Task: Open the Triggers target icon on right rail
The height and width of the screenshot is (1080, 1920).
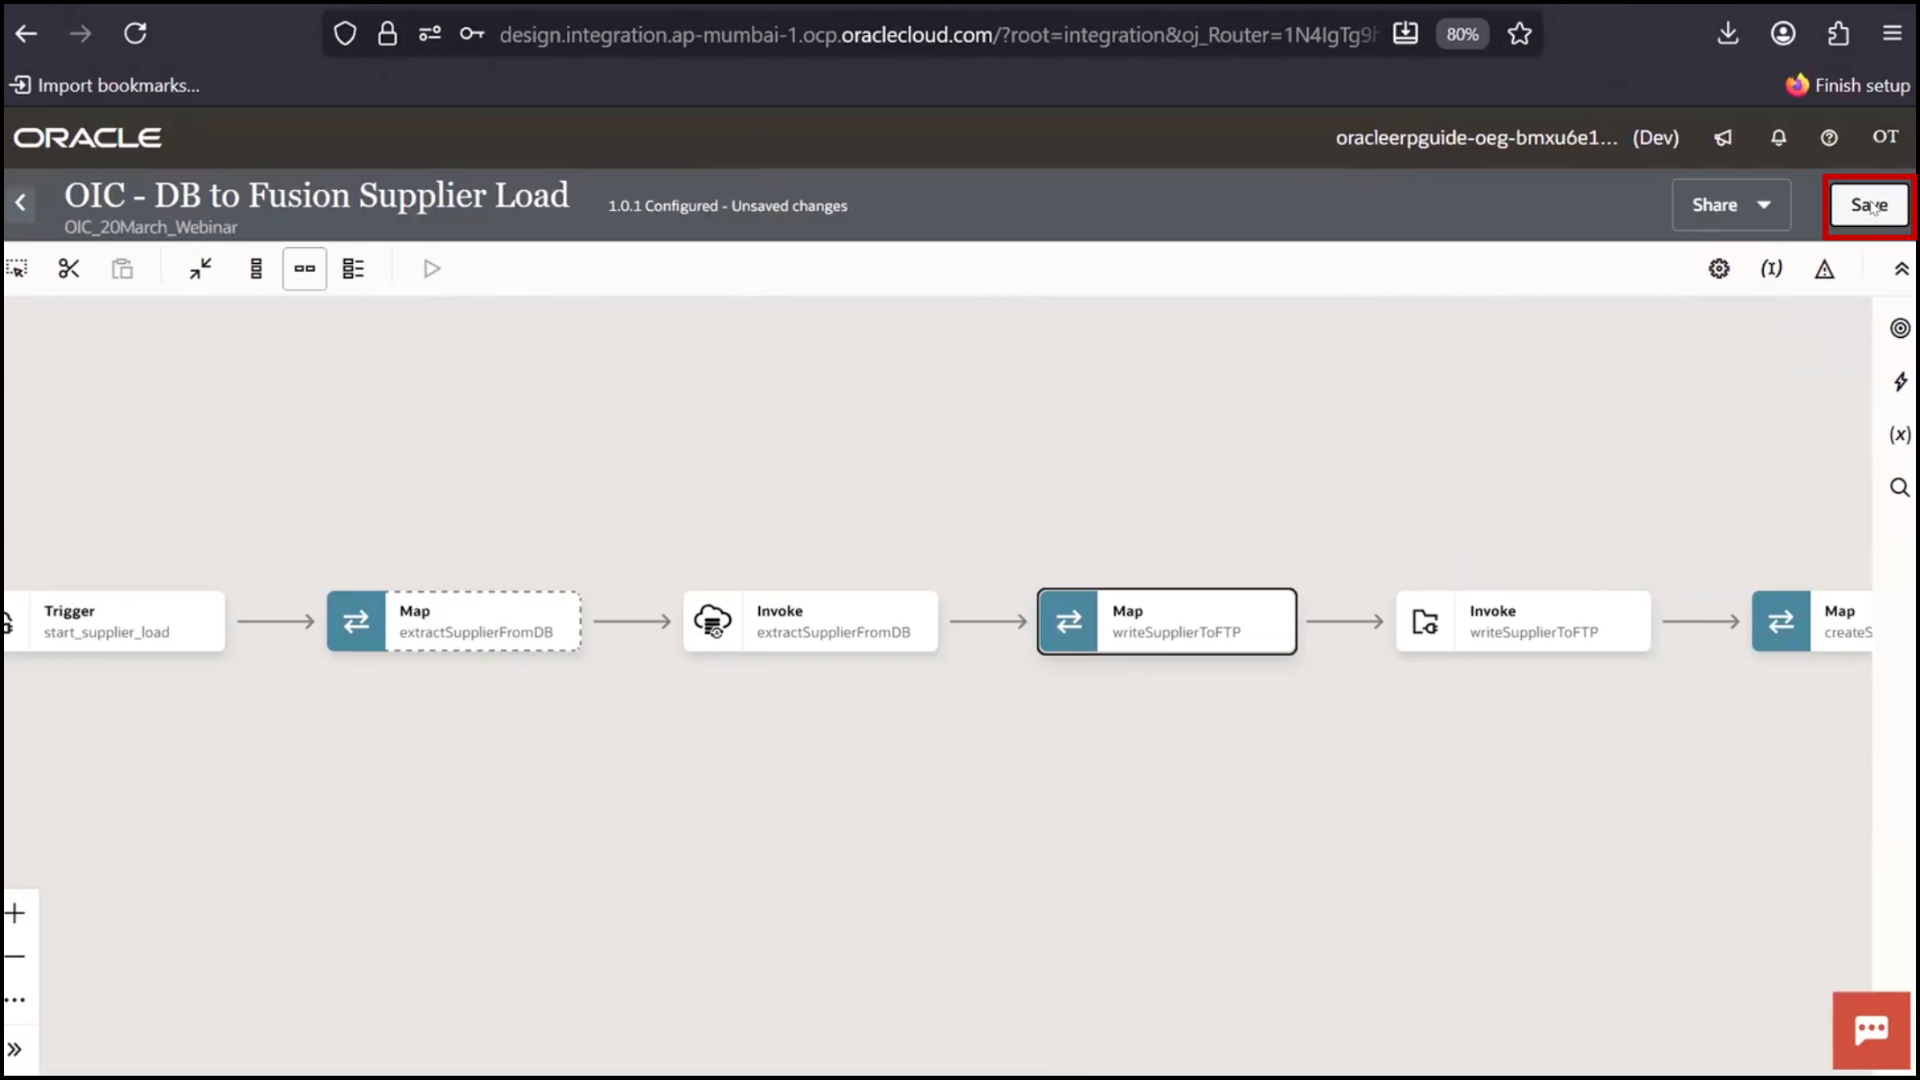Action: click(x=1900, y=328)
